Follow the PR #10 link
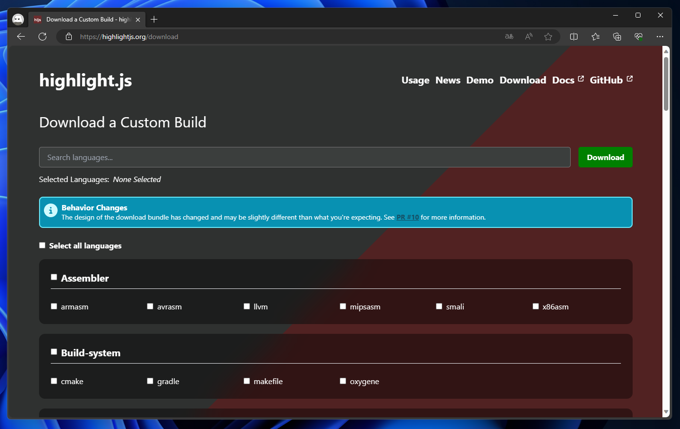 [x=408, y=217]
